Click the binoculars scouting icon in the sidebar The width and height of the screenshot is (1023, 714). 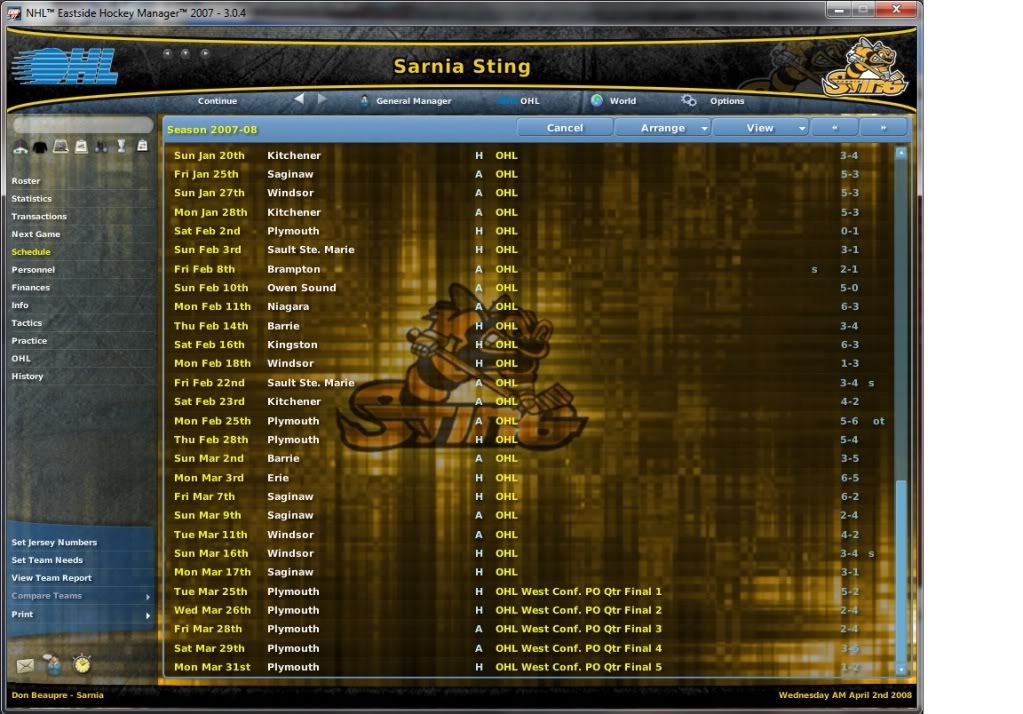[101, 147]
